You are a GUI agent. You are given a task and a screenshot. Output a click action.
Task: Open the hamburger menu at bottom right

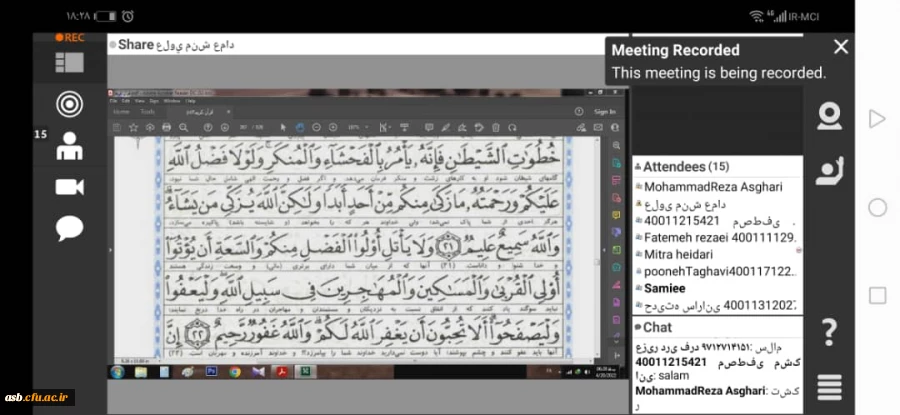coord(828,386)
